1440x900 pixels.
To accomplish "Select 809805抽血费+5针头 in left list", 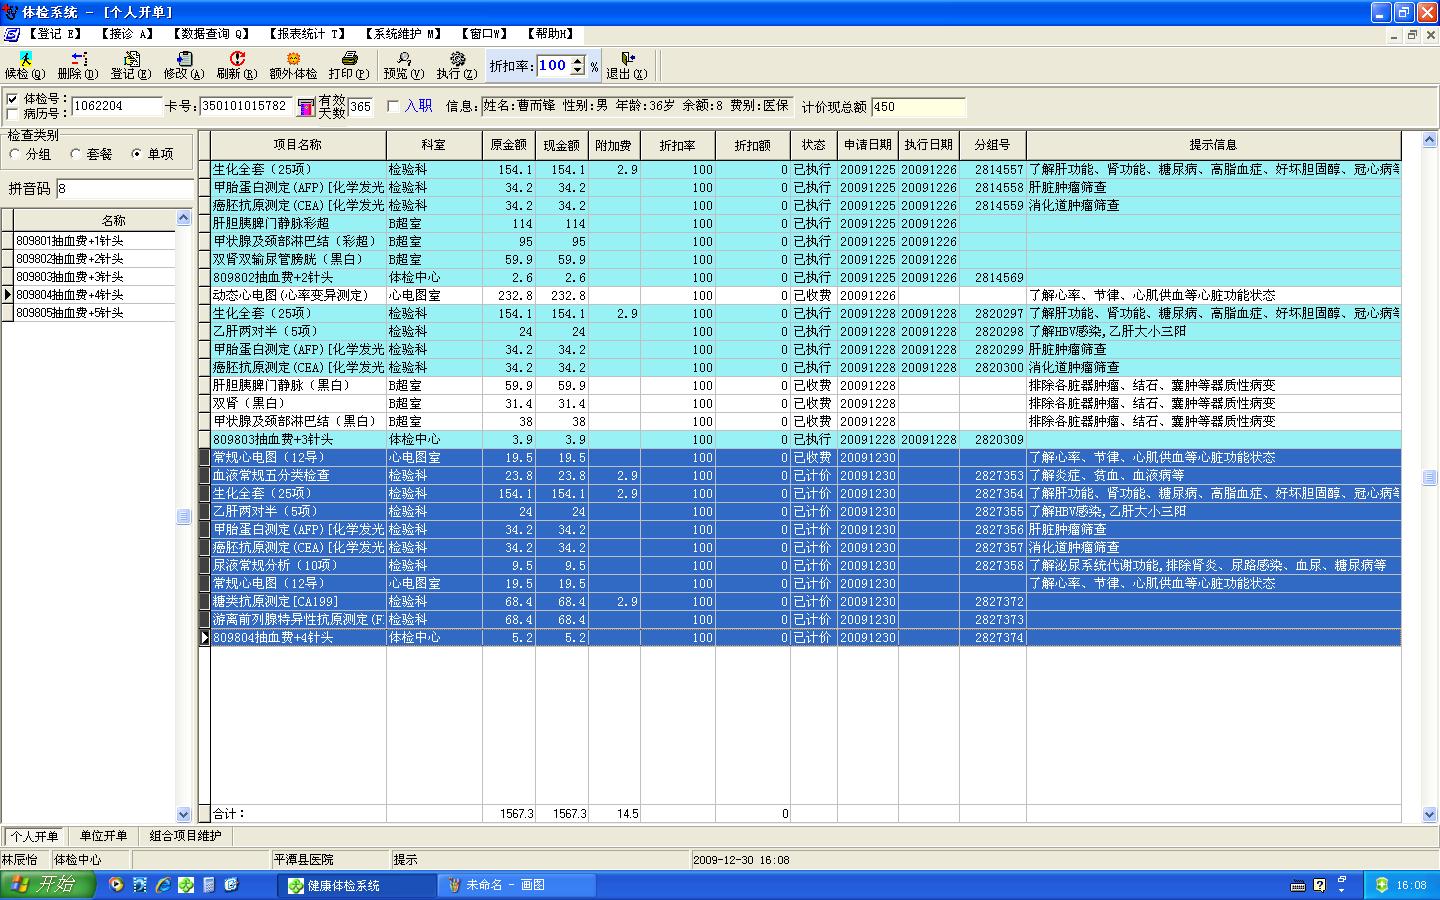I will click(95, 313).
